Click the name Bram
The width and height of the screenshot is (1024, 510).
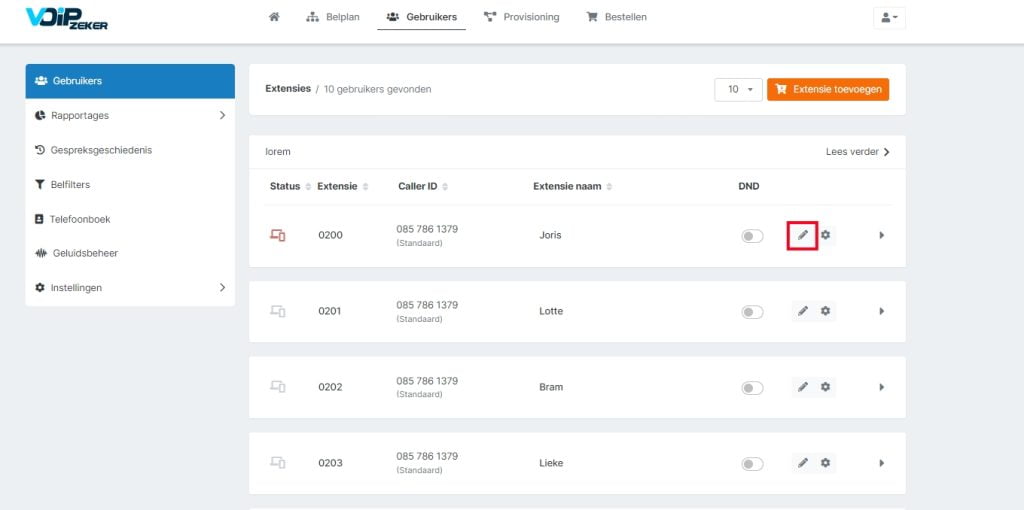551,387
